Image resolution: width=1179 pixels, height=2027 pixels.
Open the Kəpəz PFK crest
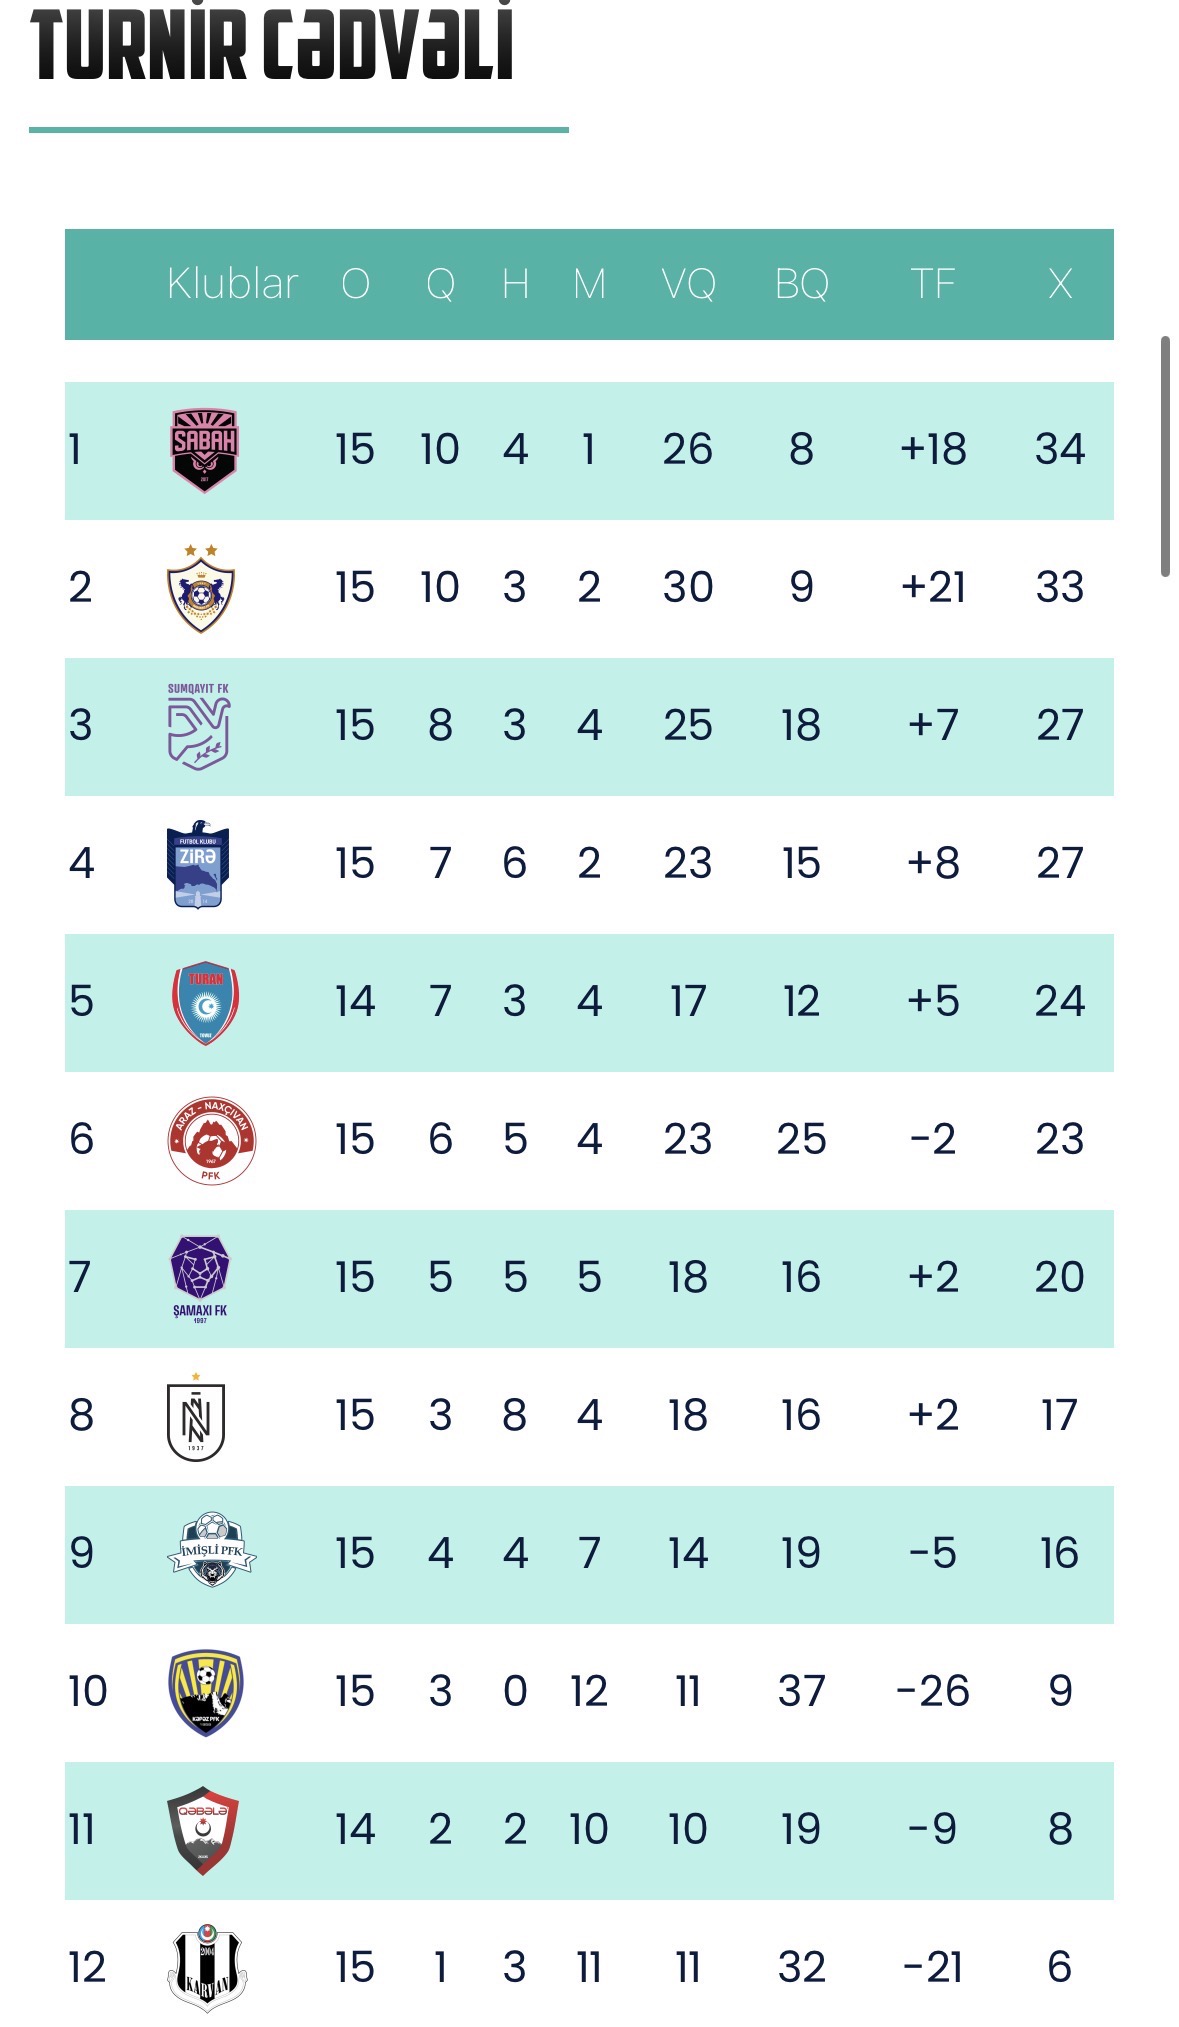pos(206,1692)
